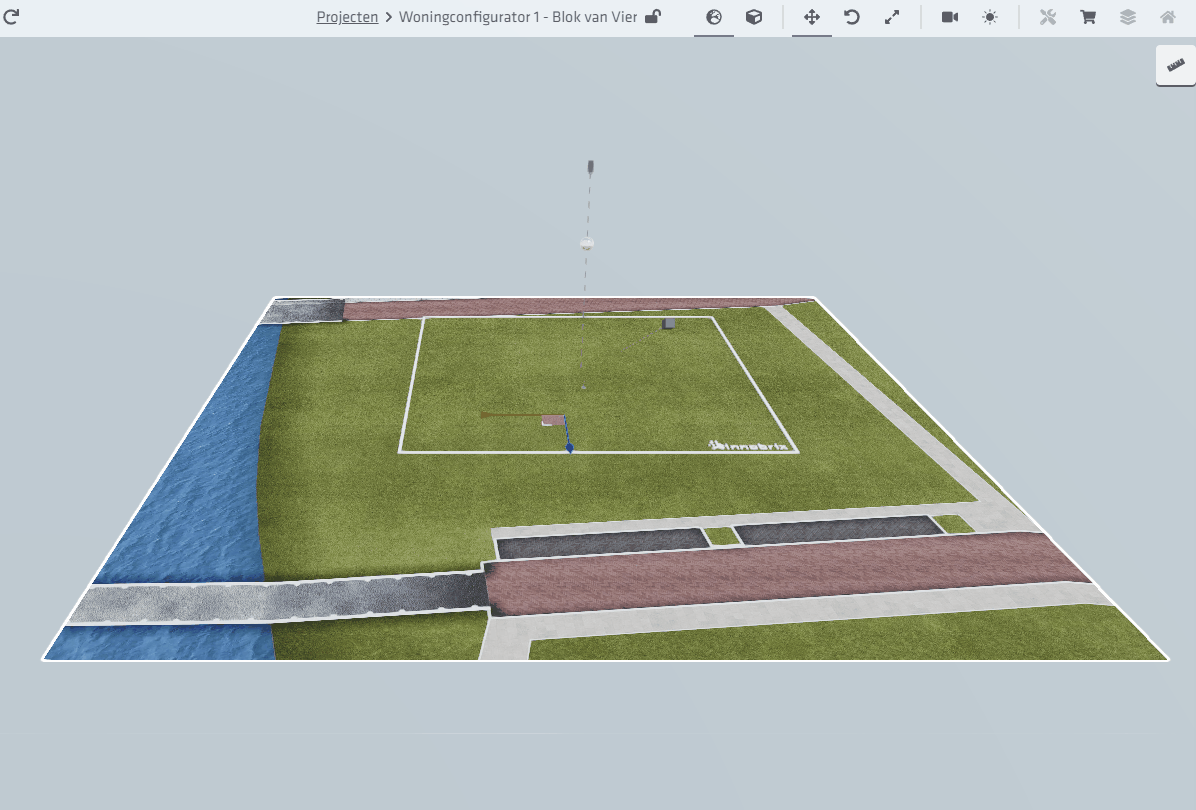The height and width of the screenshot is (810, 1196).
Task: Open the layers stack panel
Action: pos(1128,17)
